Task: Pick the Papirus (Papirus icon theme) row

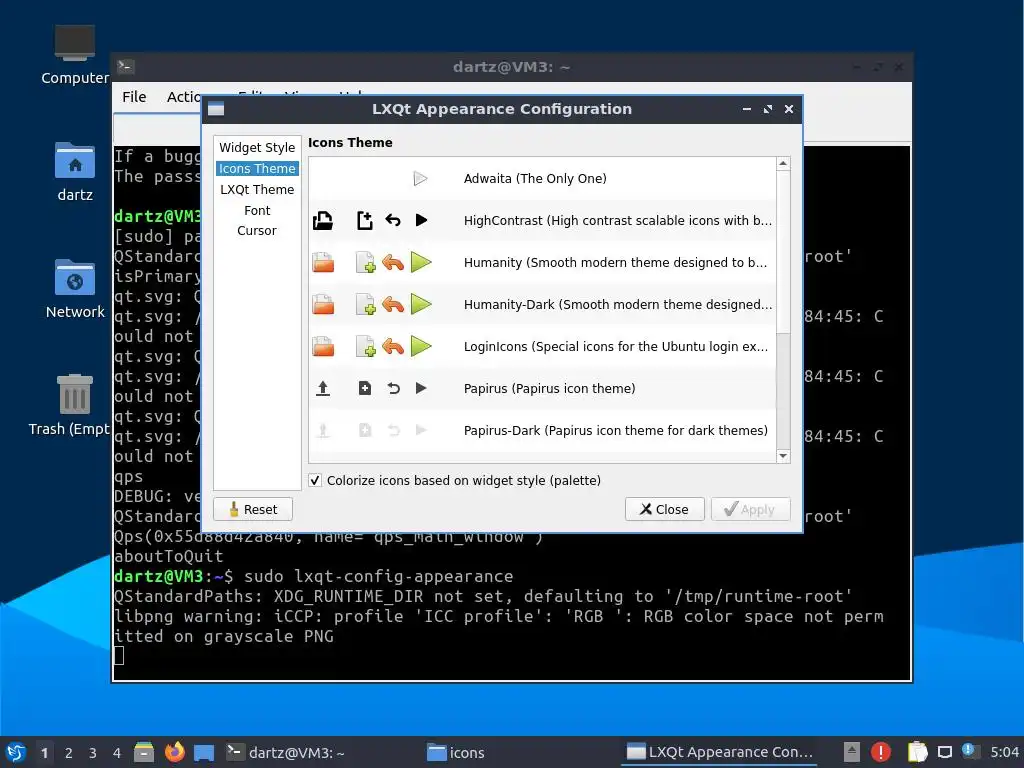Action: [542, 389]
